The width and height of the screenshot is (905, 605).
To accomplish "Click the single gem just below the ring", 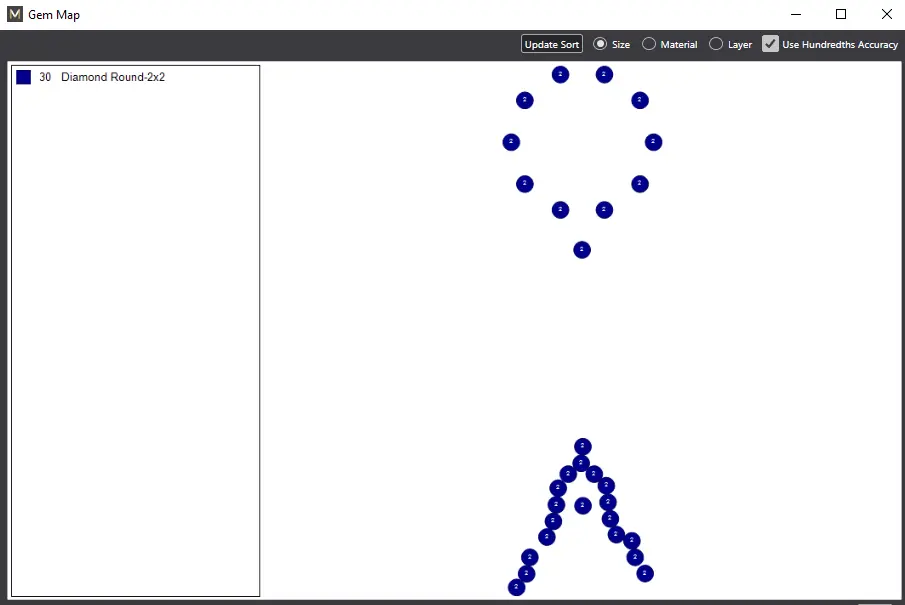I will tap(582, 250).
